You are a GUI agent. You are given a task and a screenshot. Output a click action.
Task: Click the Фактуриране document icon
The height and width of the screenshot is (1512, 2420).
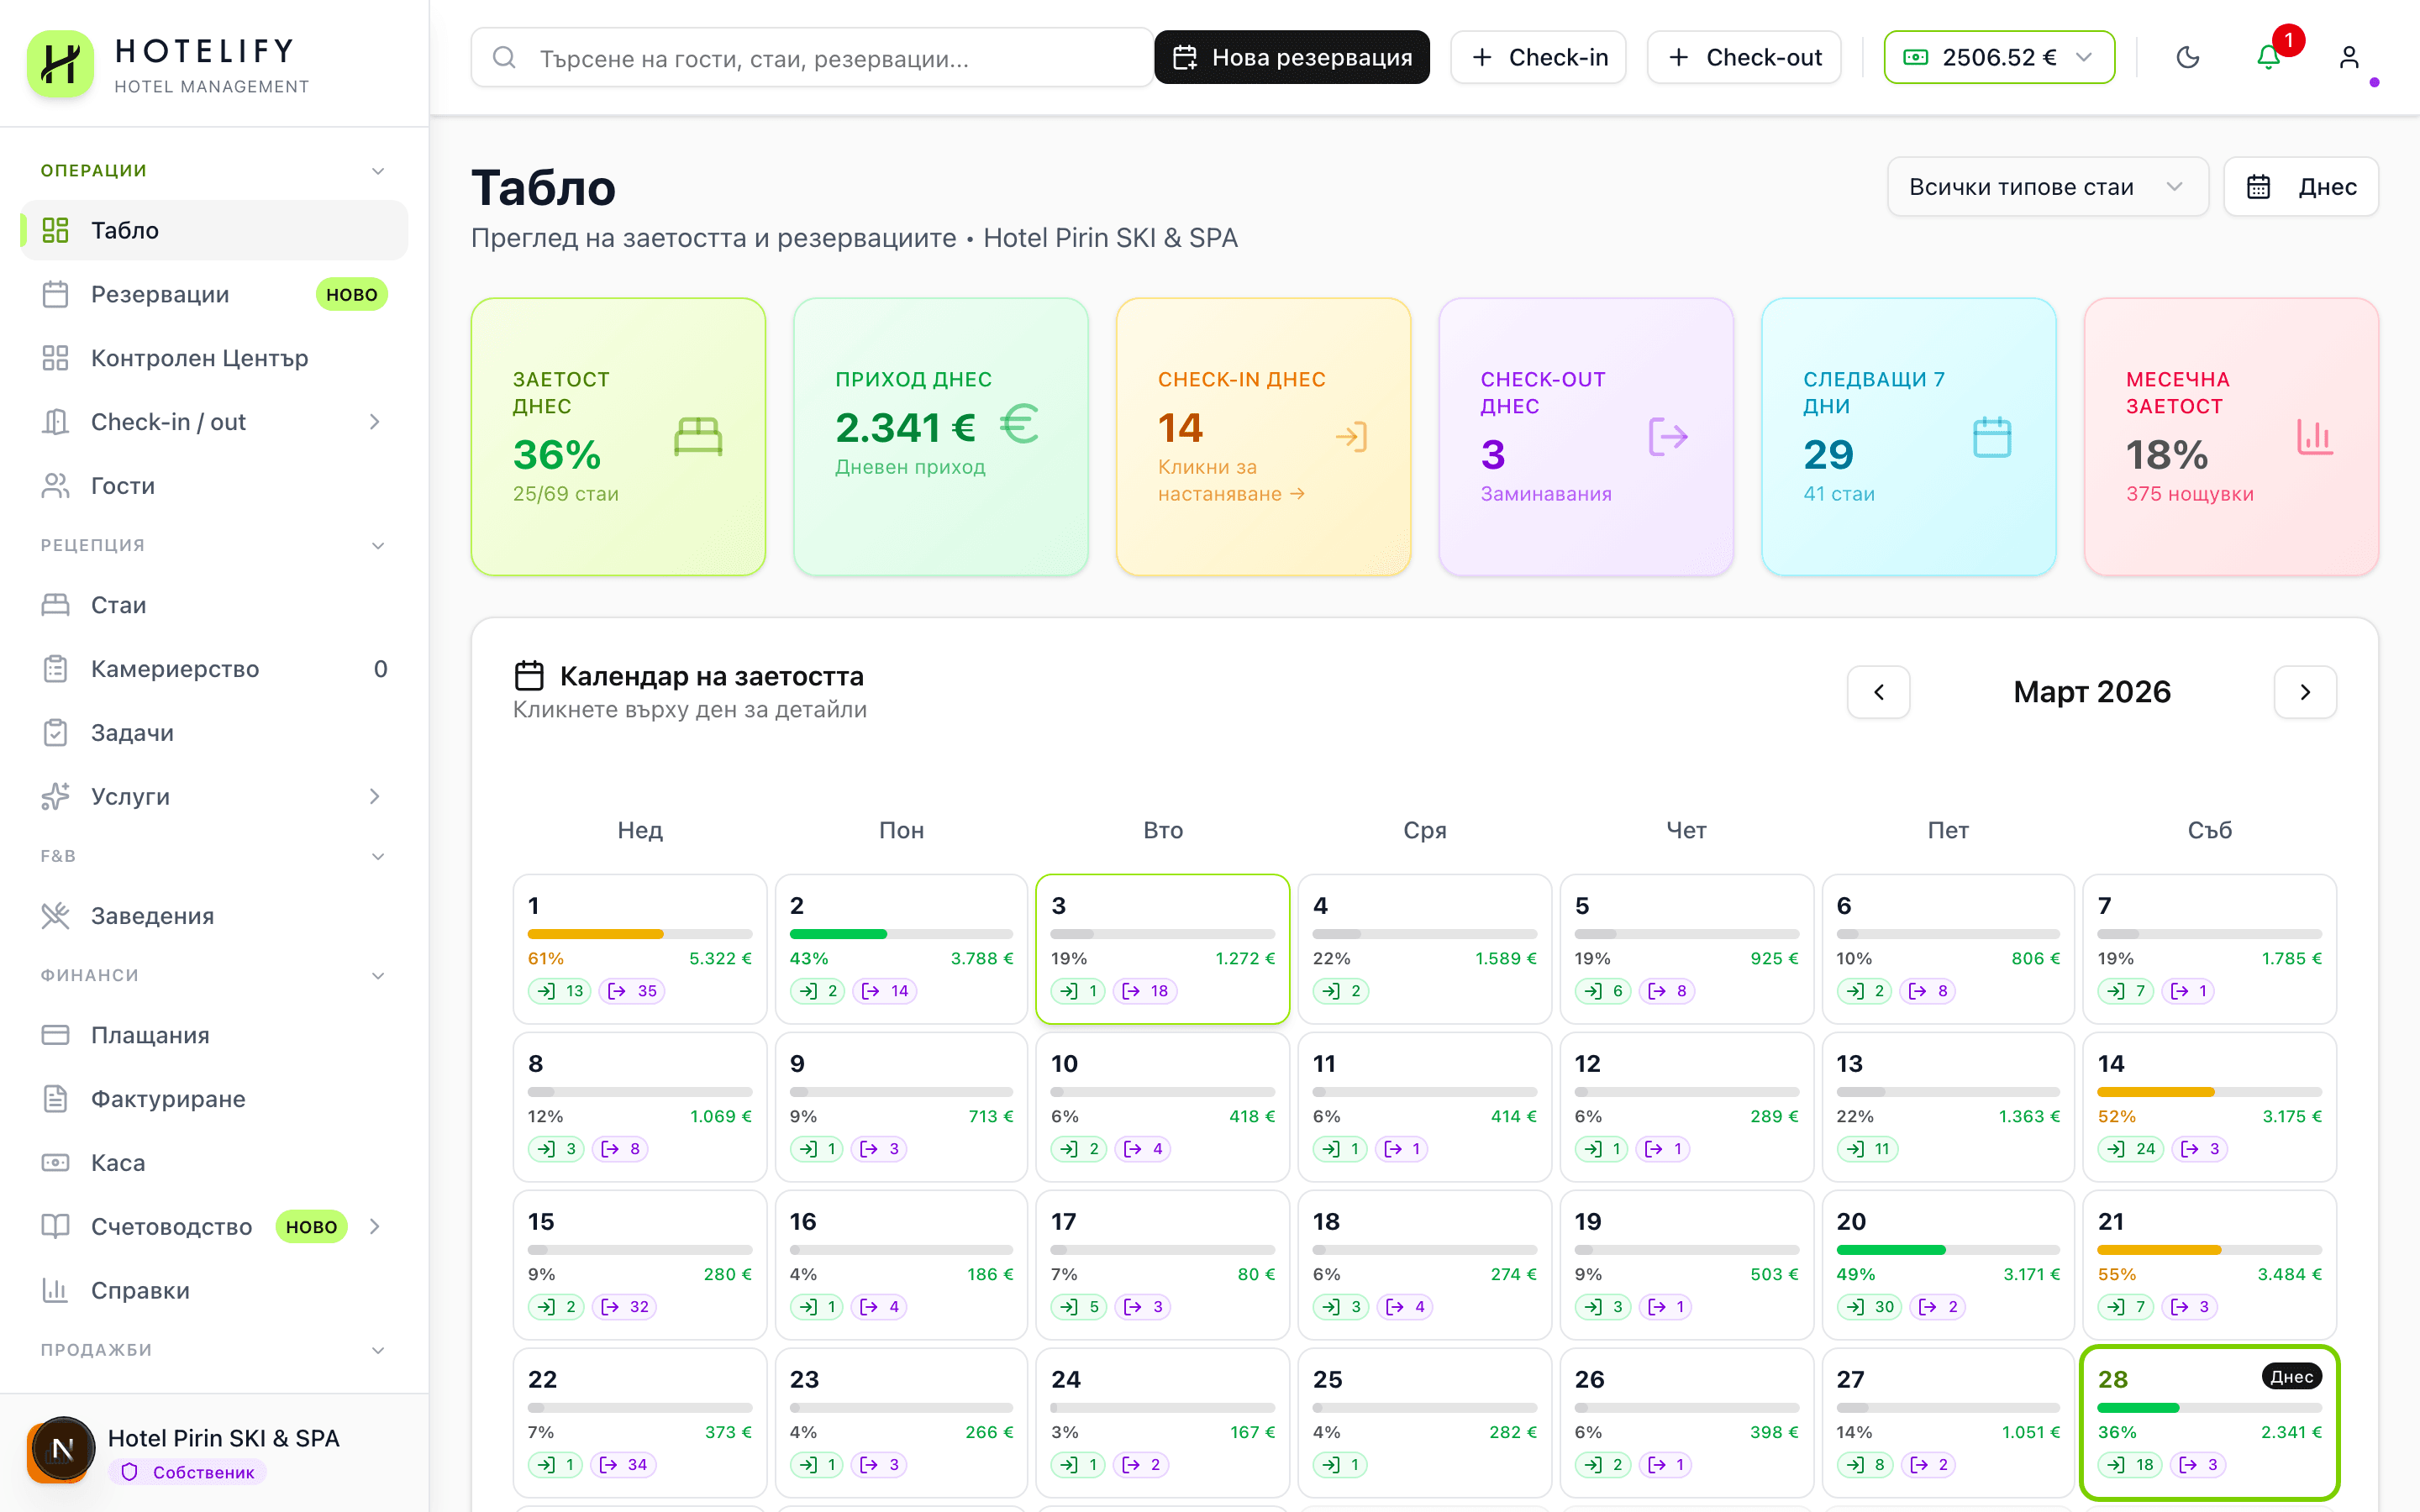point(56,1098)
